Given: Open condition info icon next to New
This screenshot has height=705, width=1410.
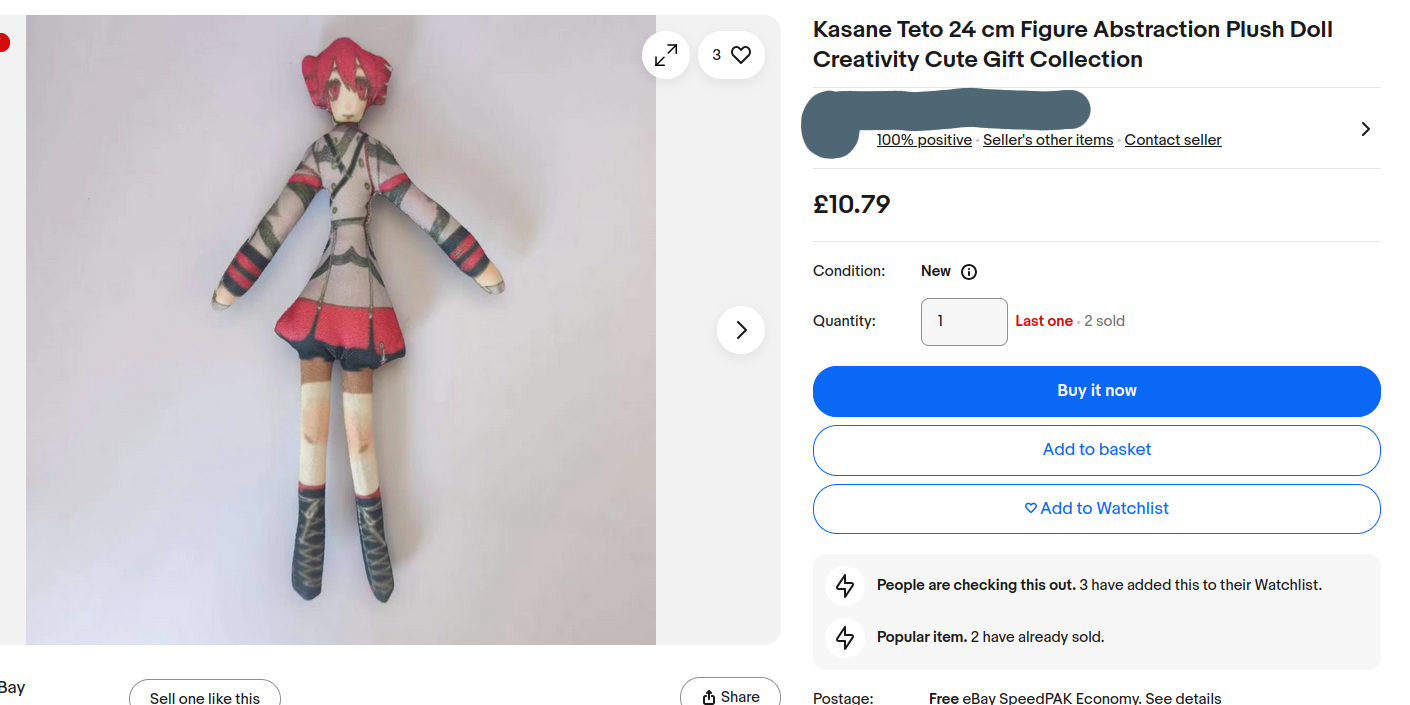Looking at the screenshot, I should 969,272.
